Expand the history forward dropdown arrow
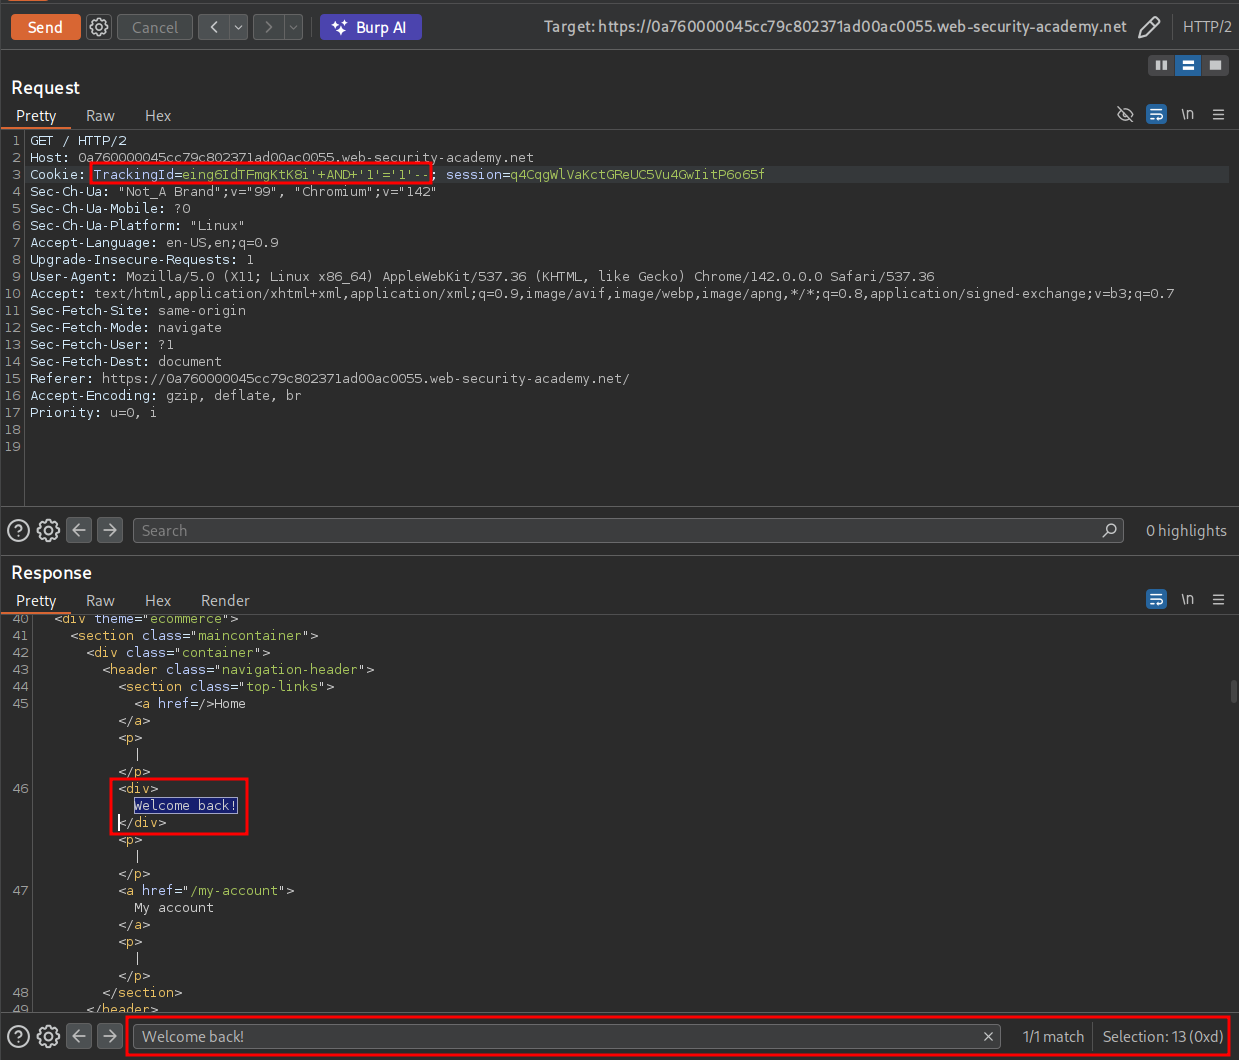The width and height of the screenshot is (1239, 1060). 293,27
